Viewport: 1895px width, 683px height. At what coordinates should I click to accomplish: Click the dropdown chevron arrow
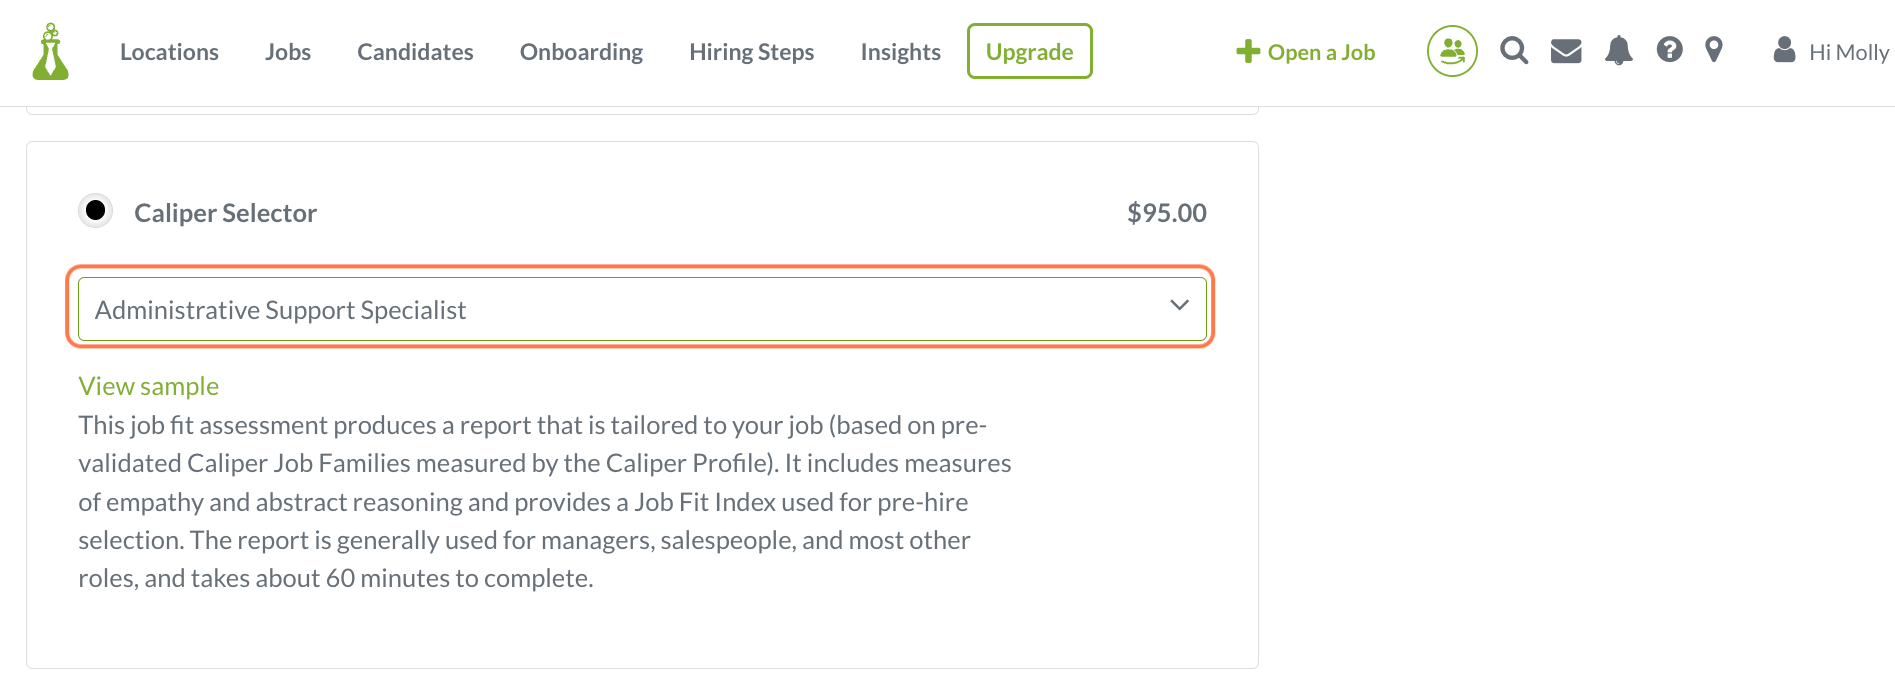[1179, 305]
